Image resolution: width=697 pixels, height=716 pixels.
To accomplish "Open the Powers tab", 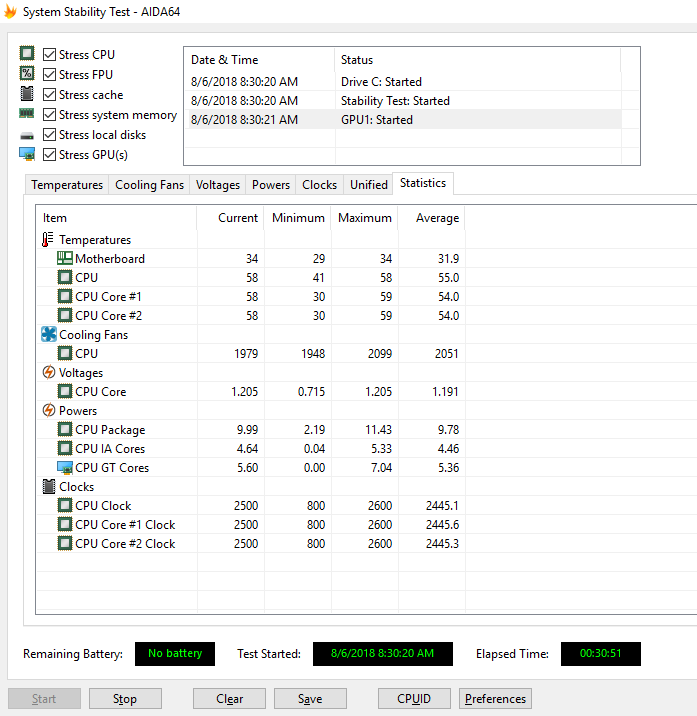I will coord(270,184).
